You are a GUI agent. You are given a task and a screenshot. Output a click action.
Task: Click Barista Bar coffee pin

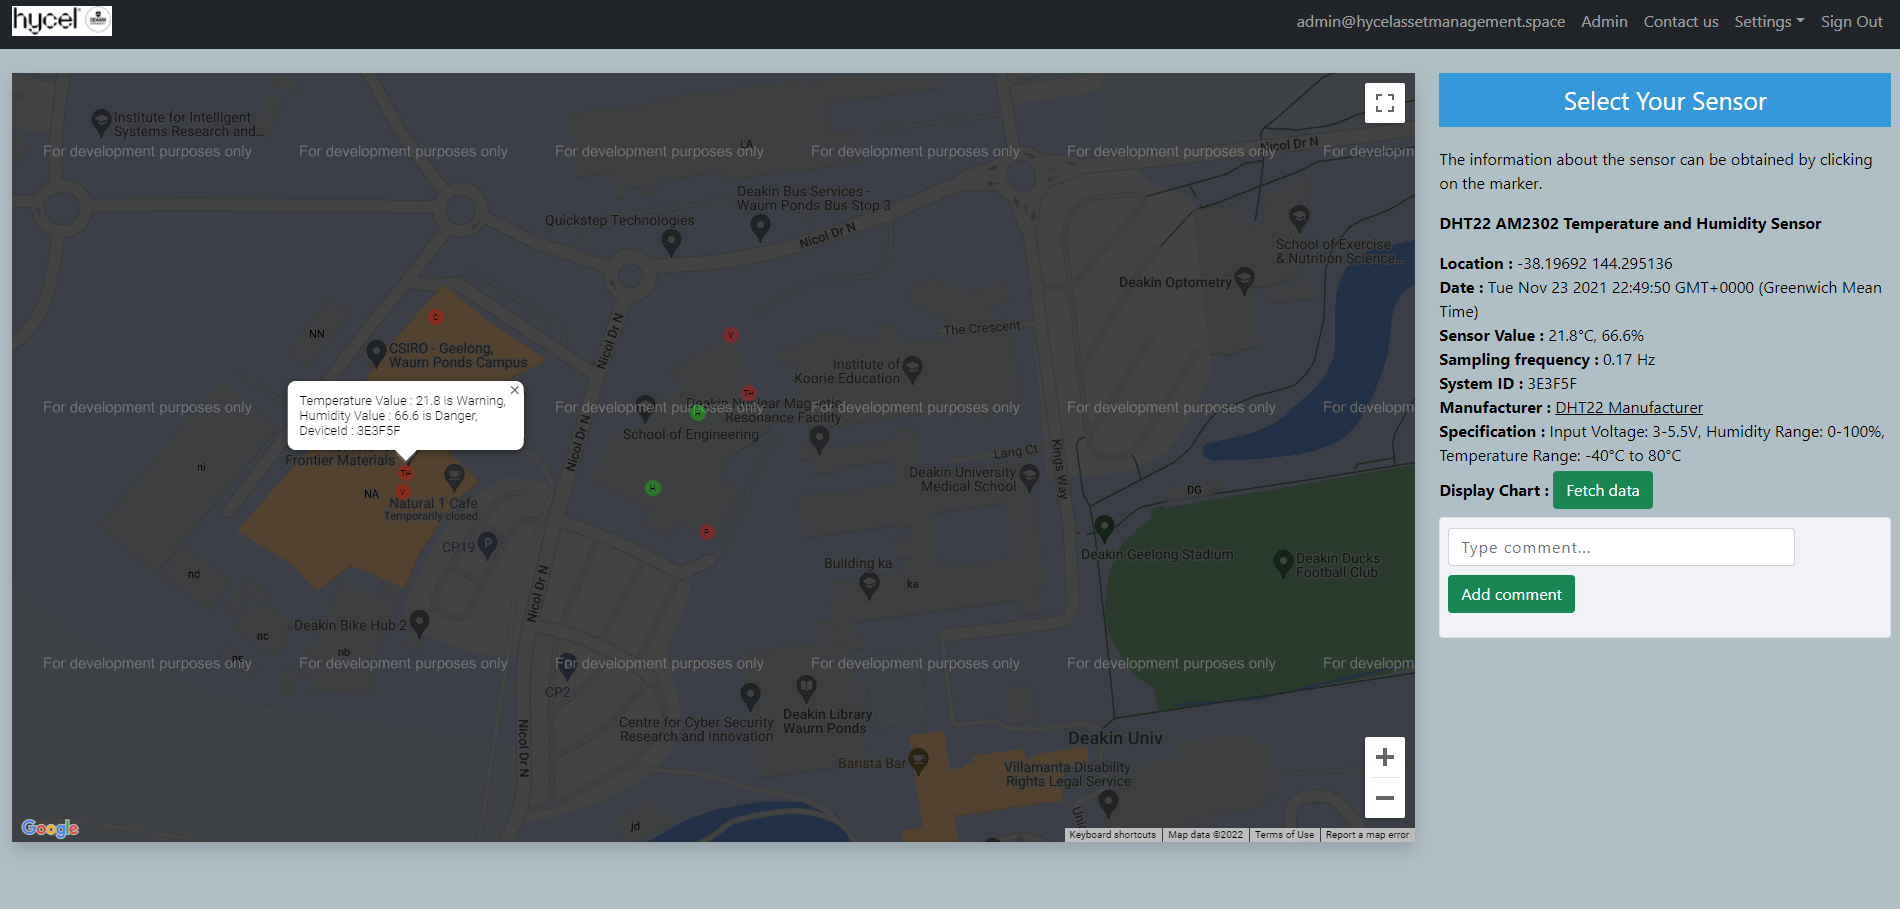click(918, 762)
